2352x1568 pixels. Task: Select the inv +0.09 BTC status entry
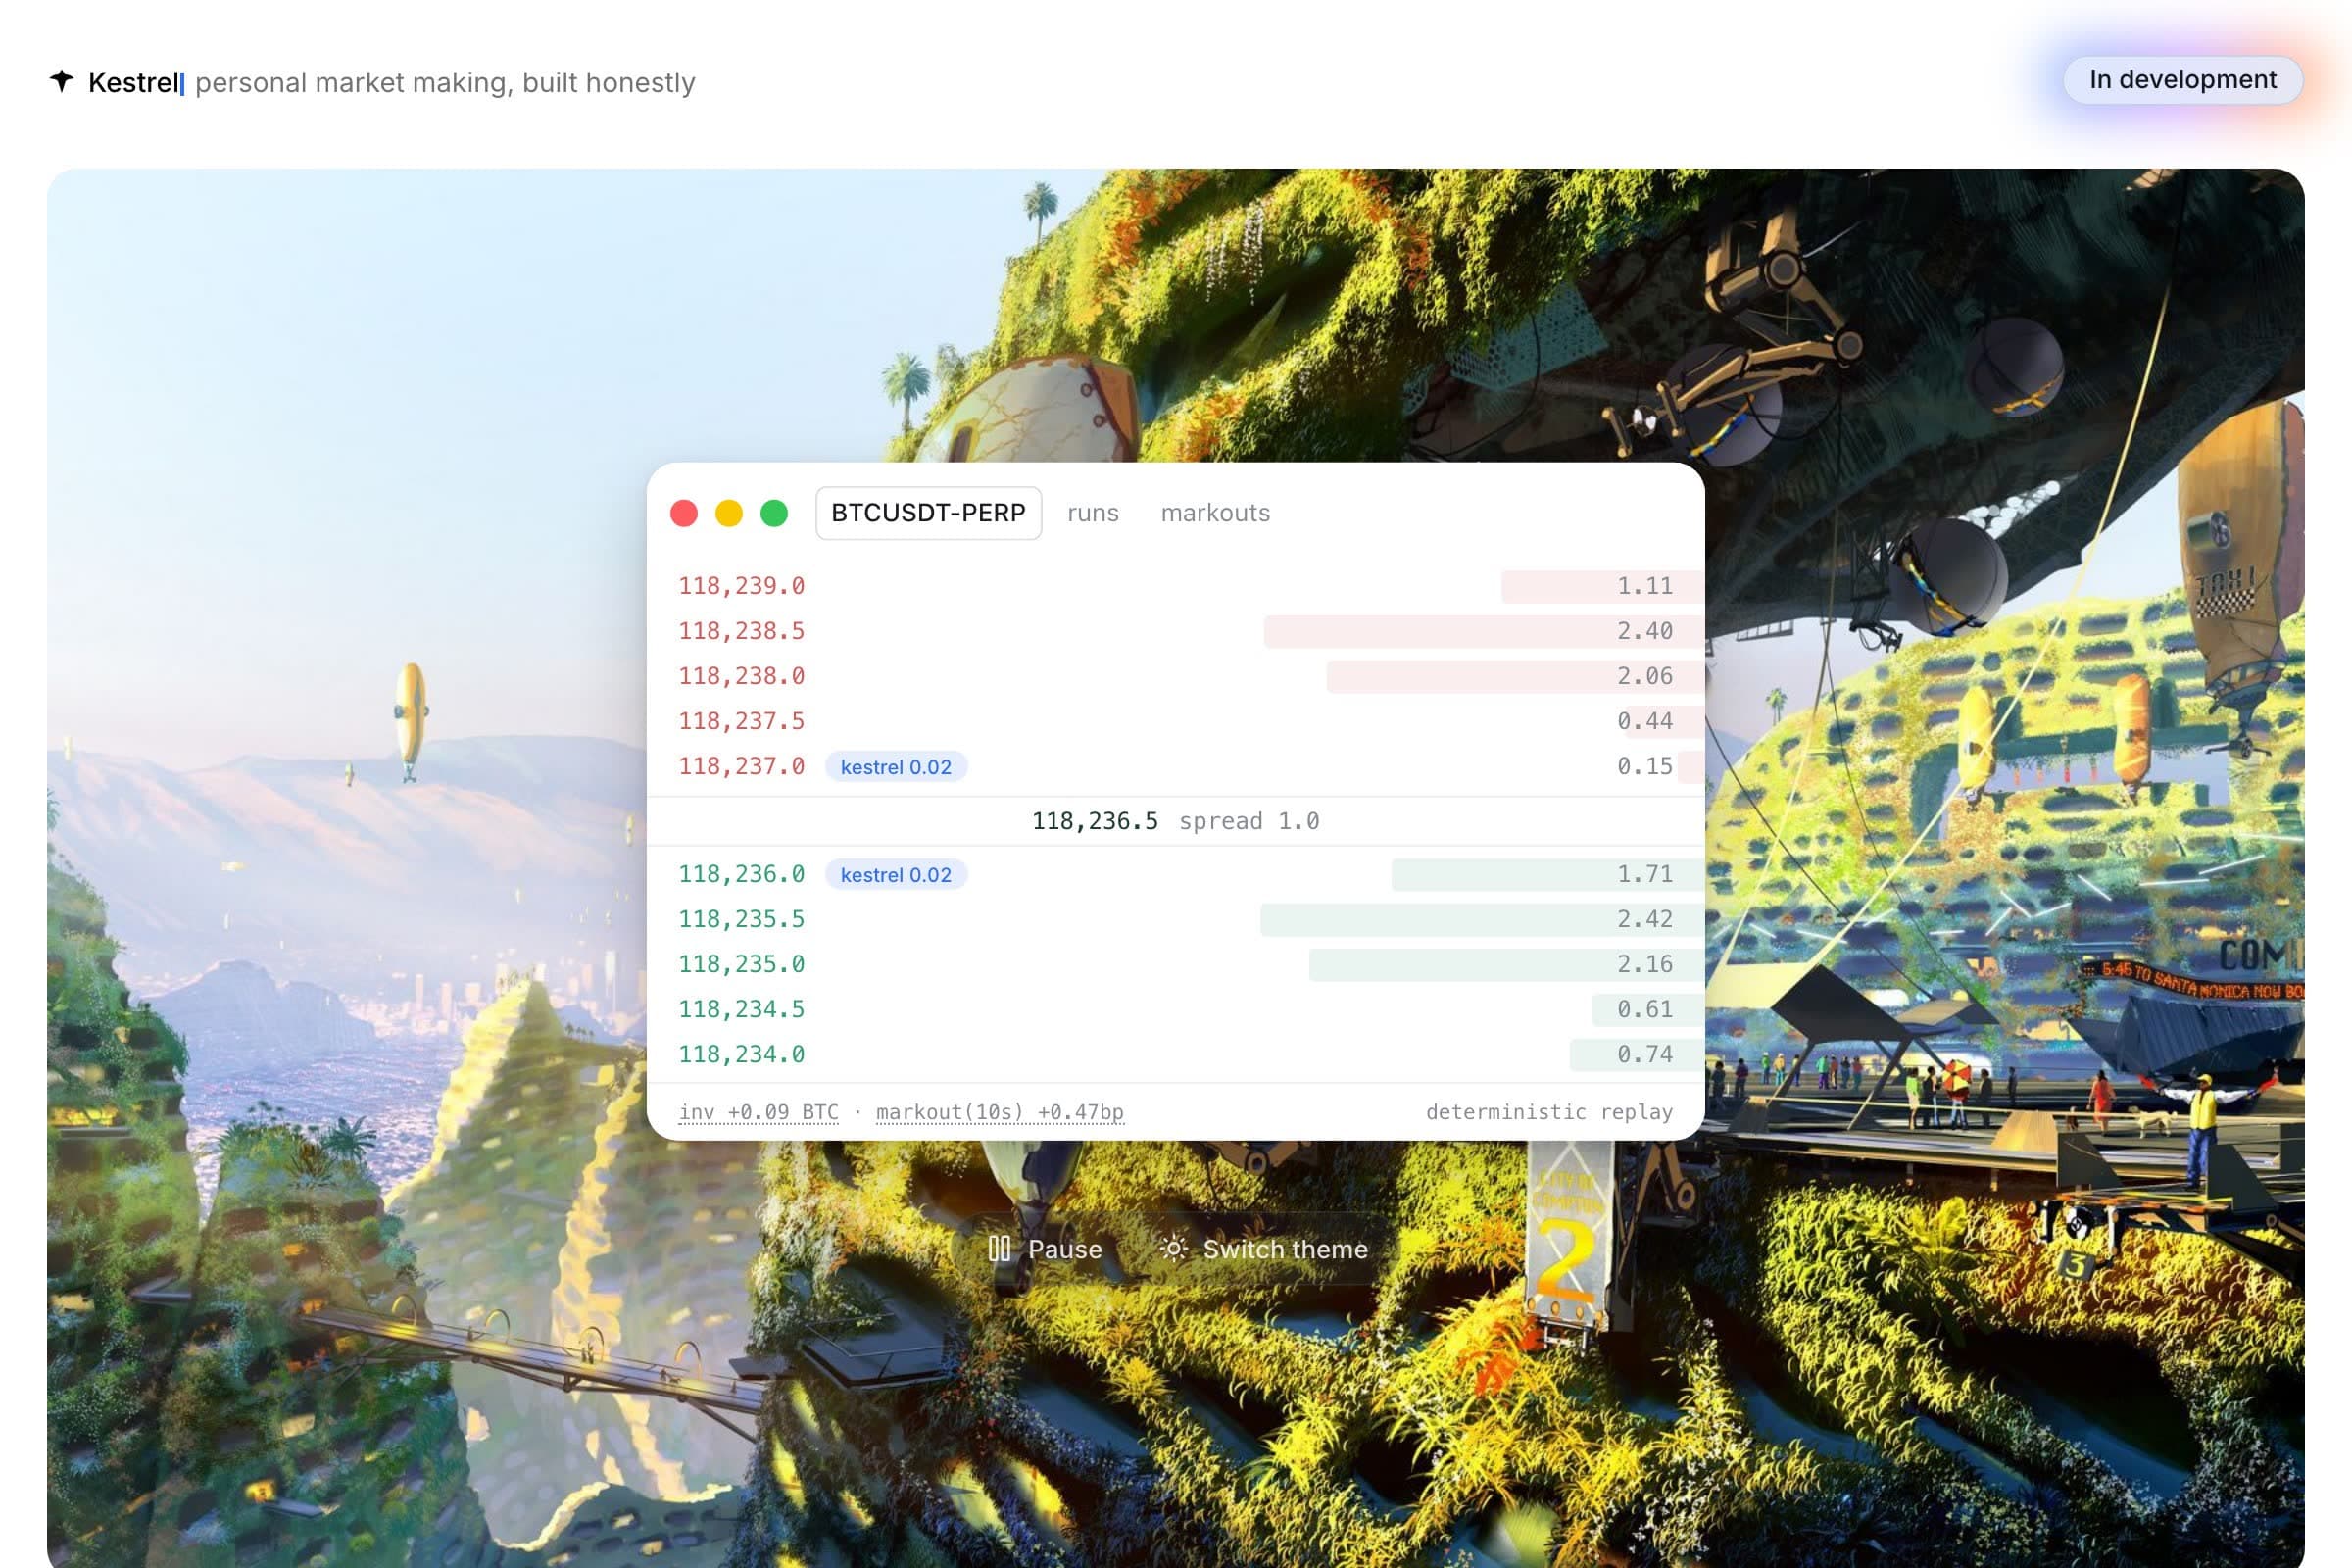click(x=758, y=1112)
